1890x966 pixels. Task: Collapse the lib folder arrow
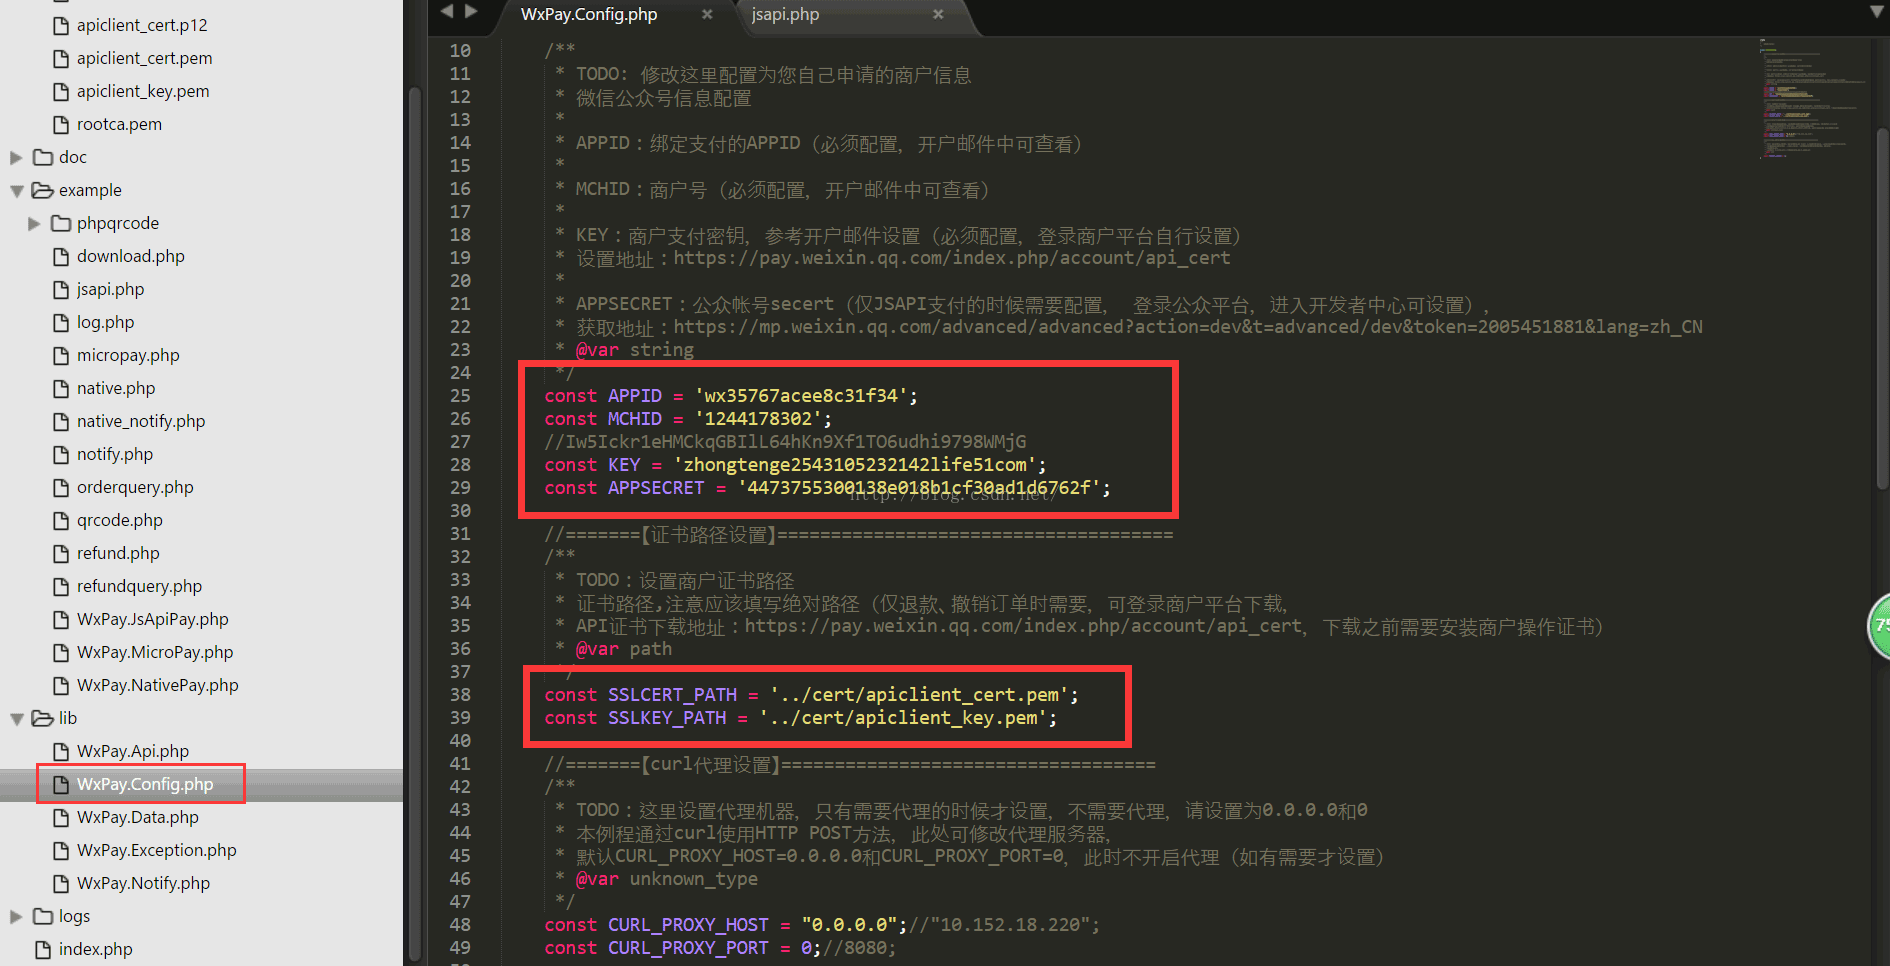click(16, 718)
